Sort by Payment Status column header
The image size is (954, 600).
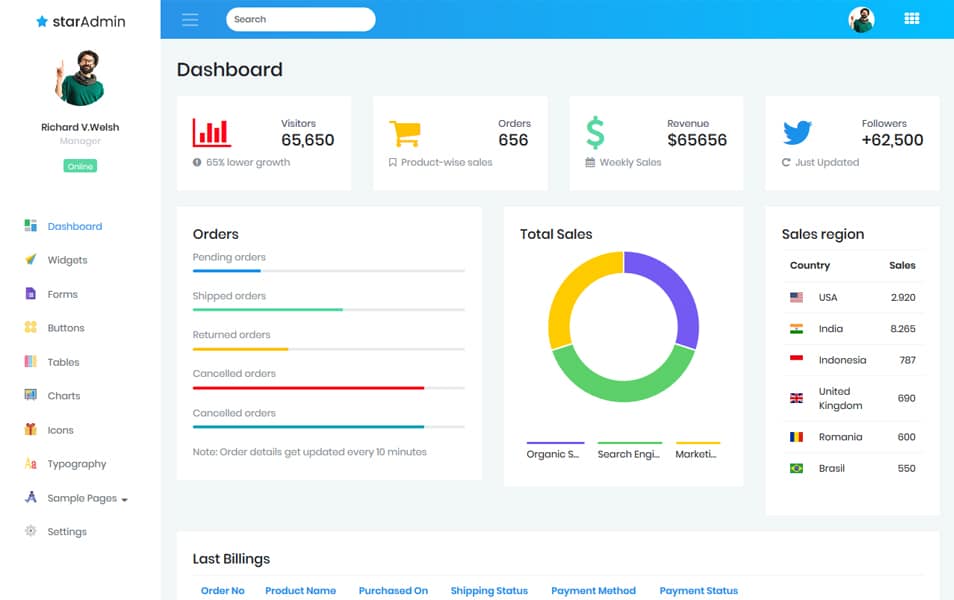coord(698,590)
